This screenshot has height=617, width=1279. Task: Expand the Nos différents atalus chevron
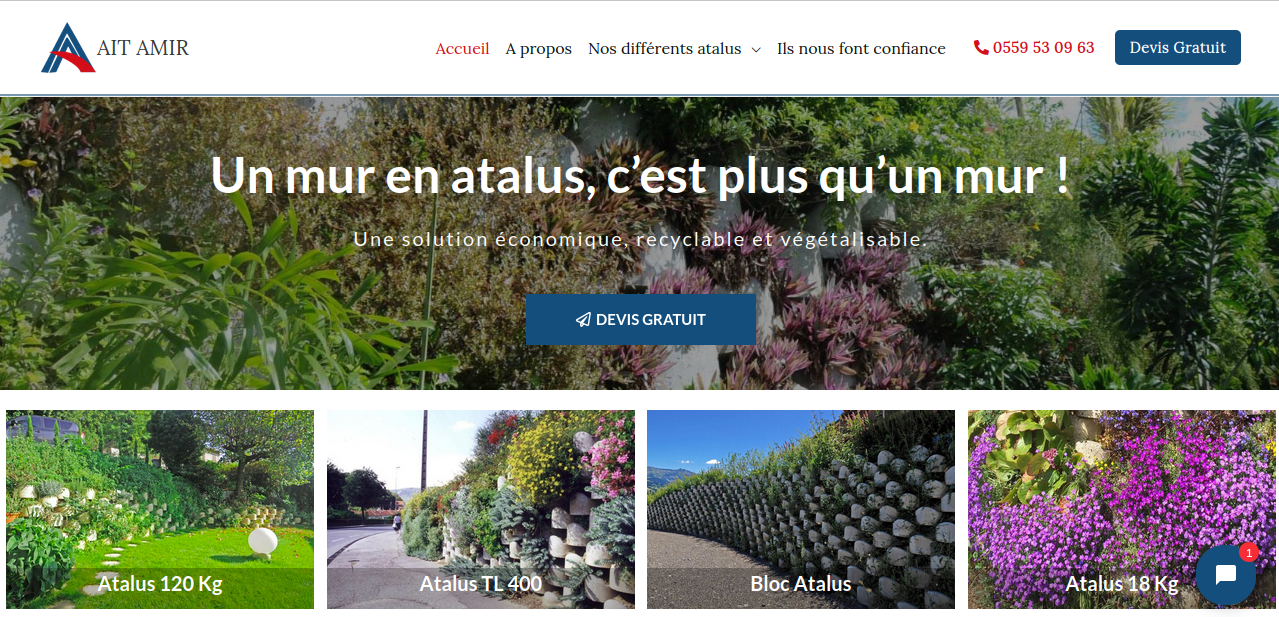point(756,49)
